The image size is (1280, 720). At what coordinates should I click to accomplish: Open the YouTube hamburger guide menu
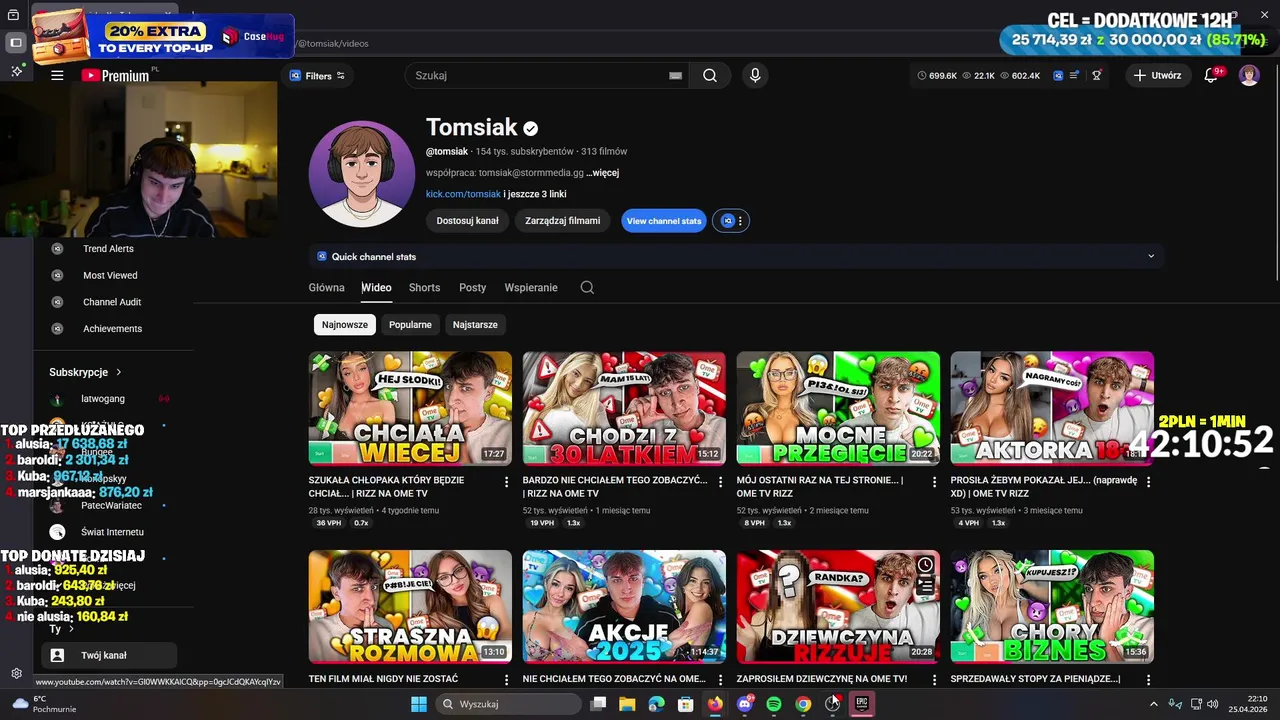57,75
